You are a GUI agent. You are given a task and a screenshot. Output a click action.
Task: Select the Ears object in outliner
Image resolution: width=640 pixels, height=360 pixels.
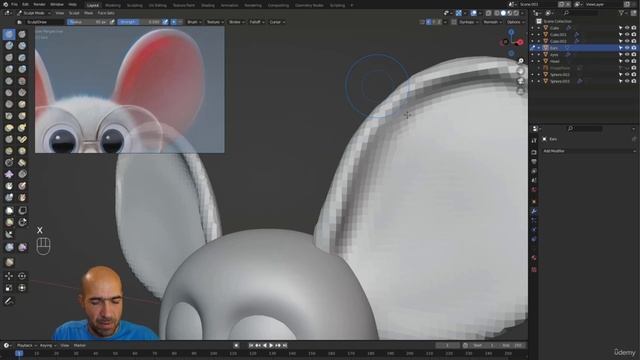(554, 48)
